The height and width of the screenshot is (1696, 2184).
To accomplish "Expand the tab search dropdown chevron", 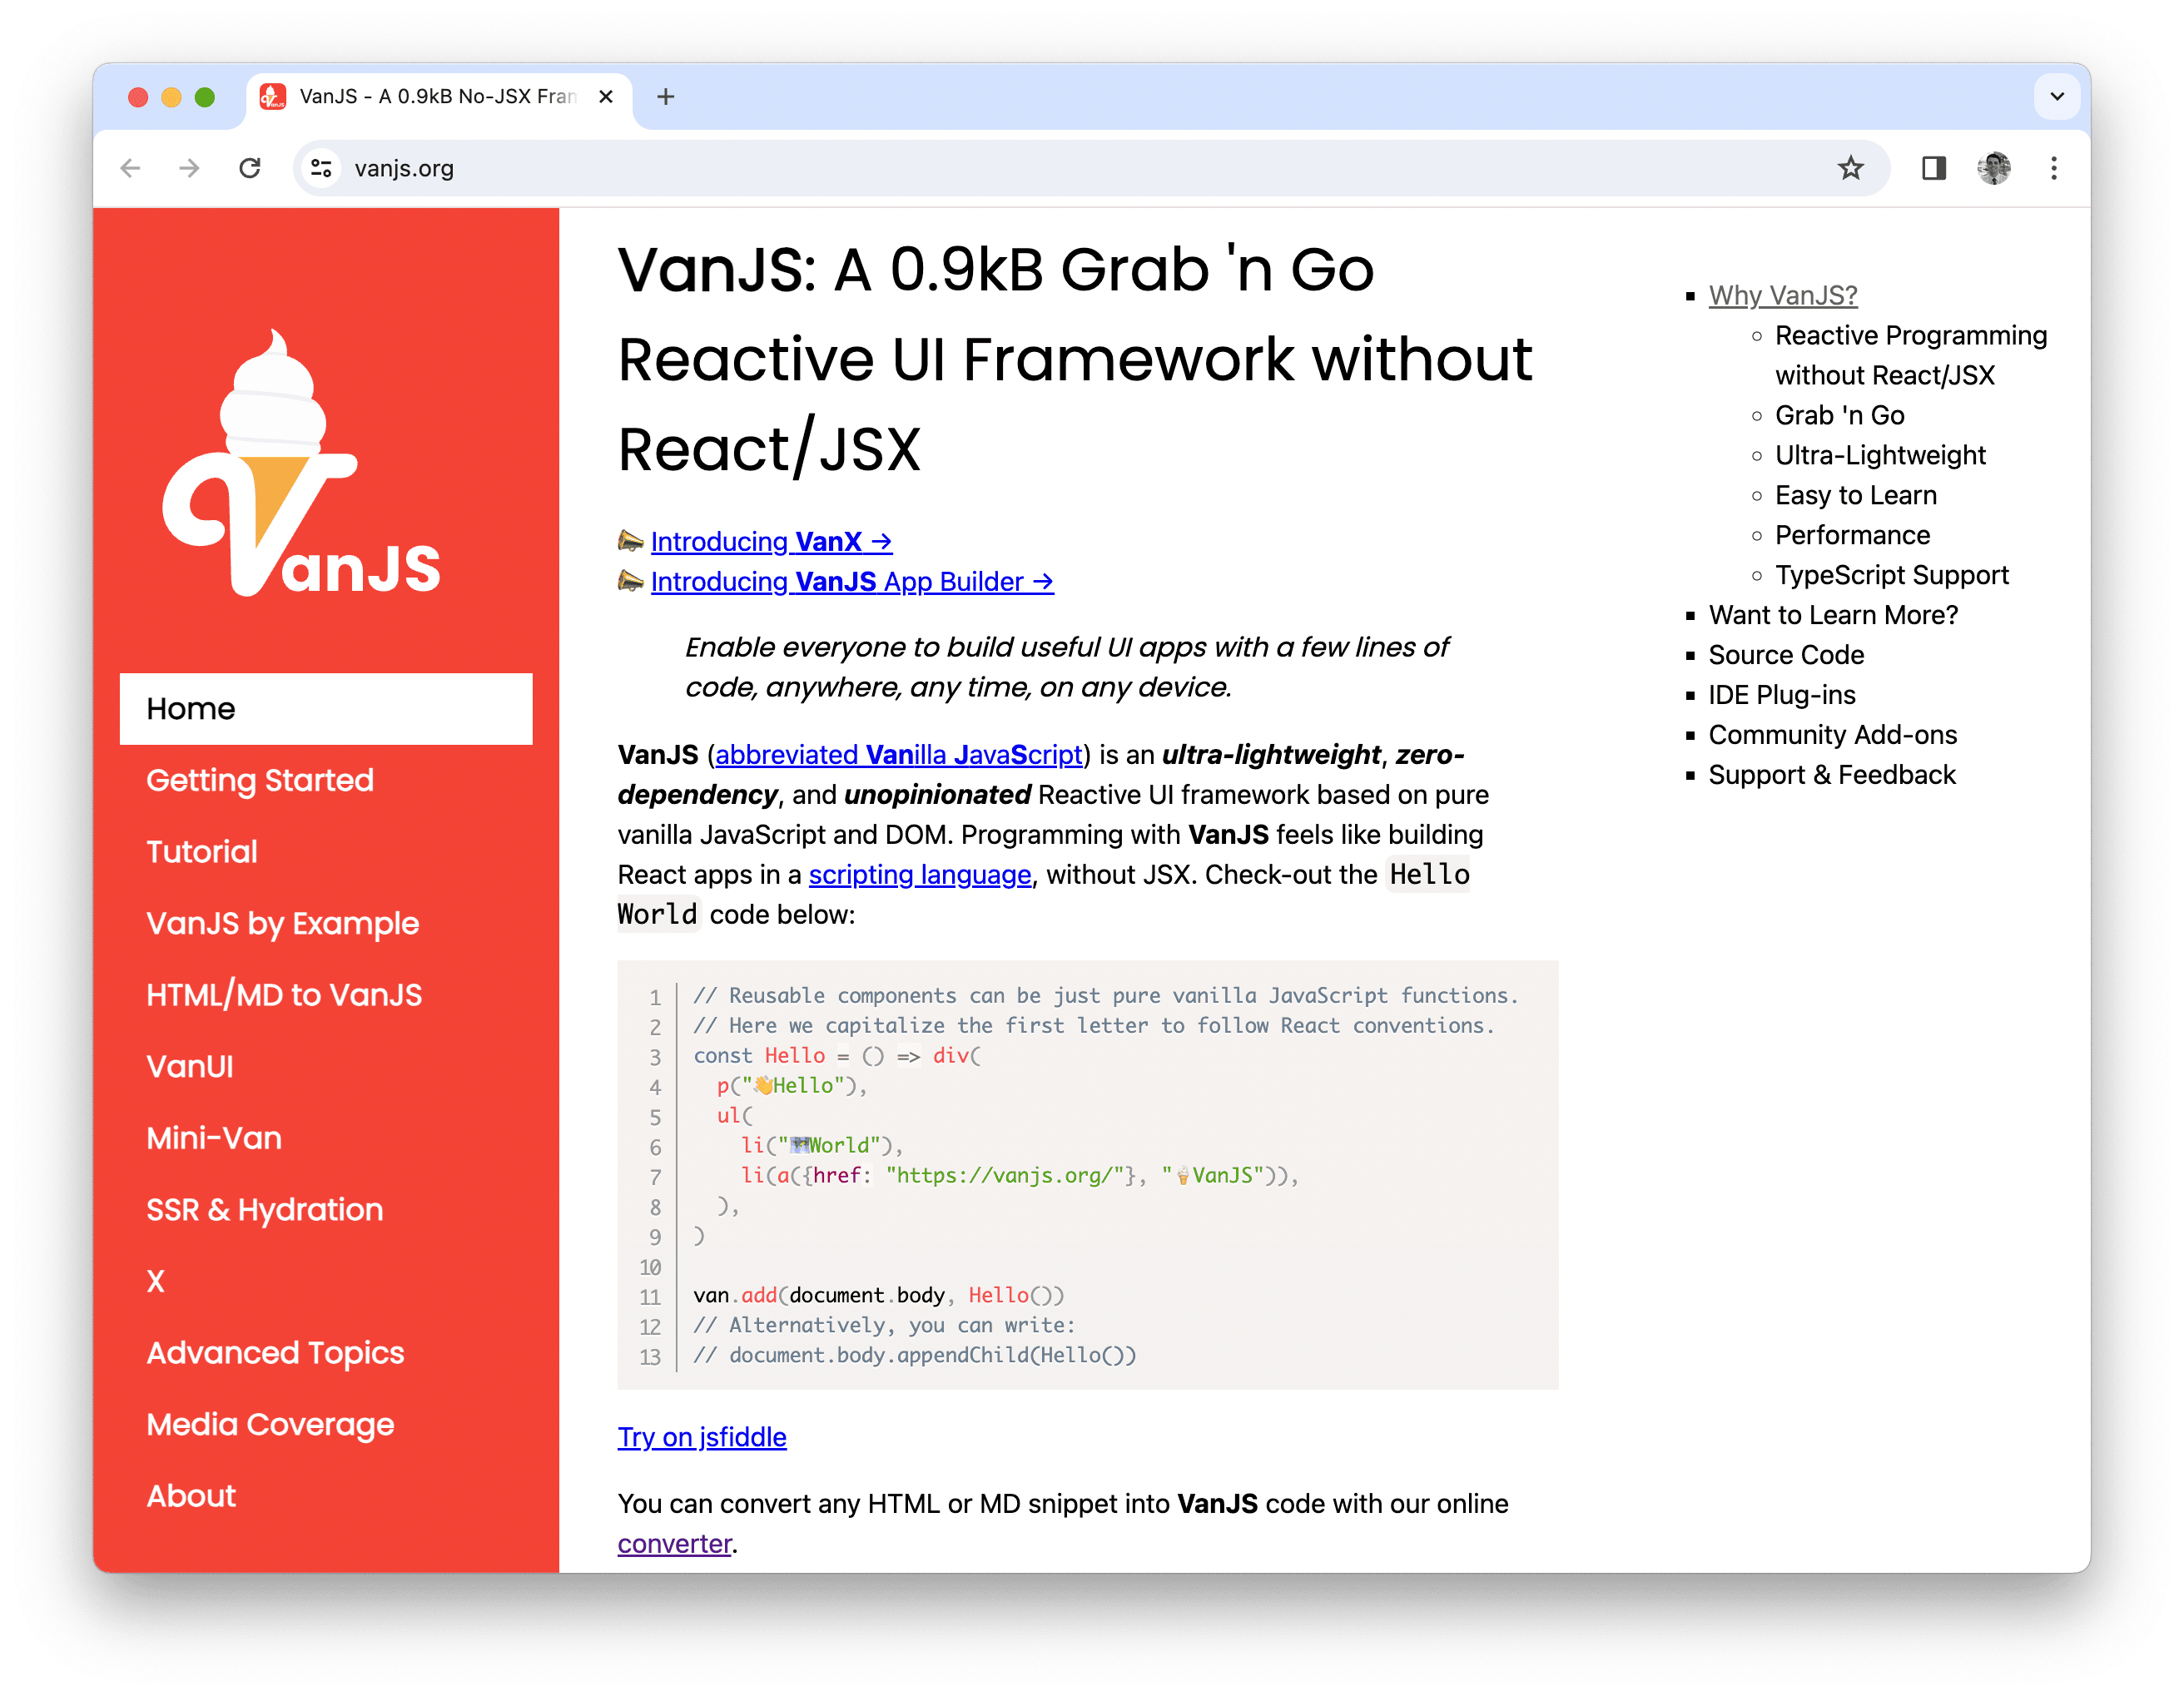I will point(2056,97).
